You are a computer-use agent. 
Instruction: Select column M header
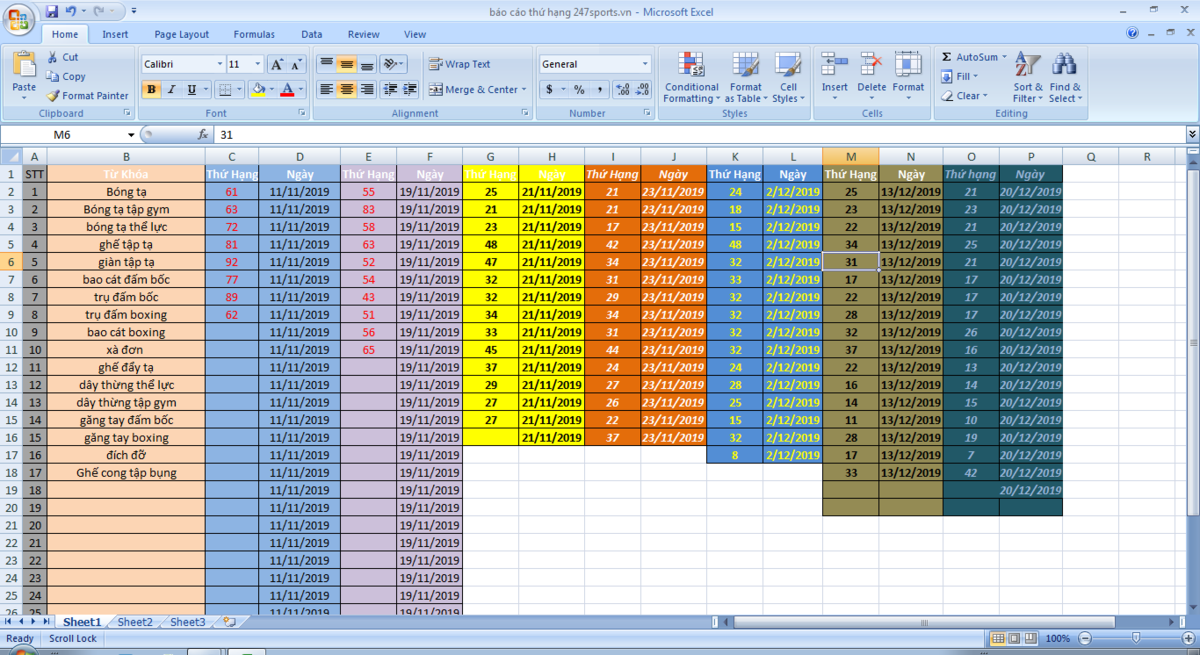click(x=851, y=156)
